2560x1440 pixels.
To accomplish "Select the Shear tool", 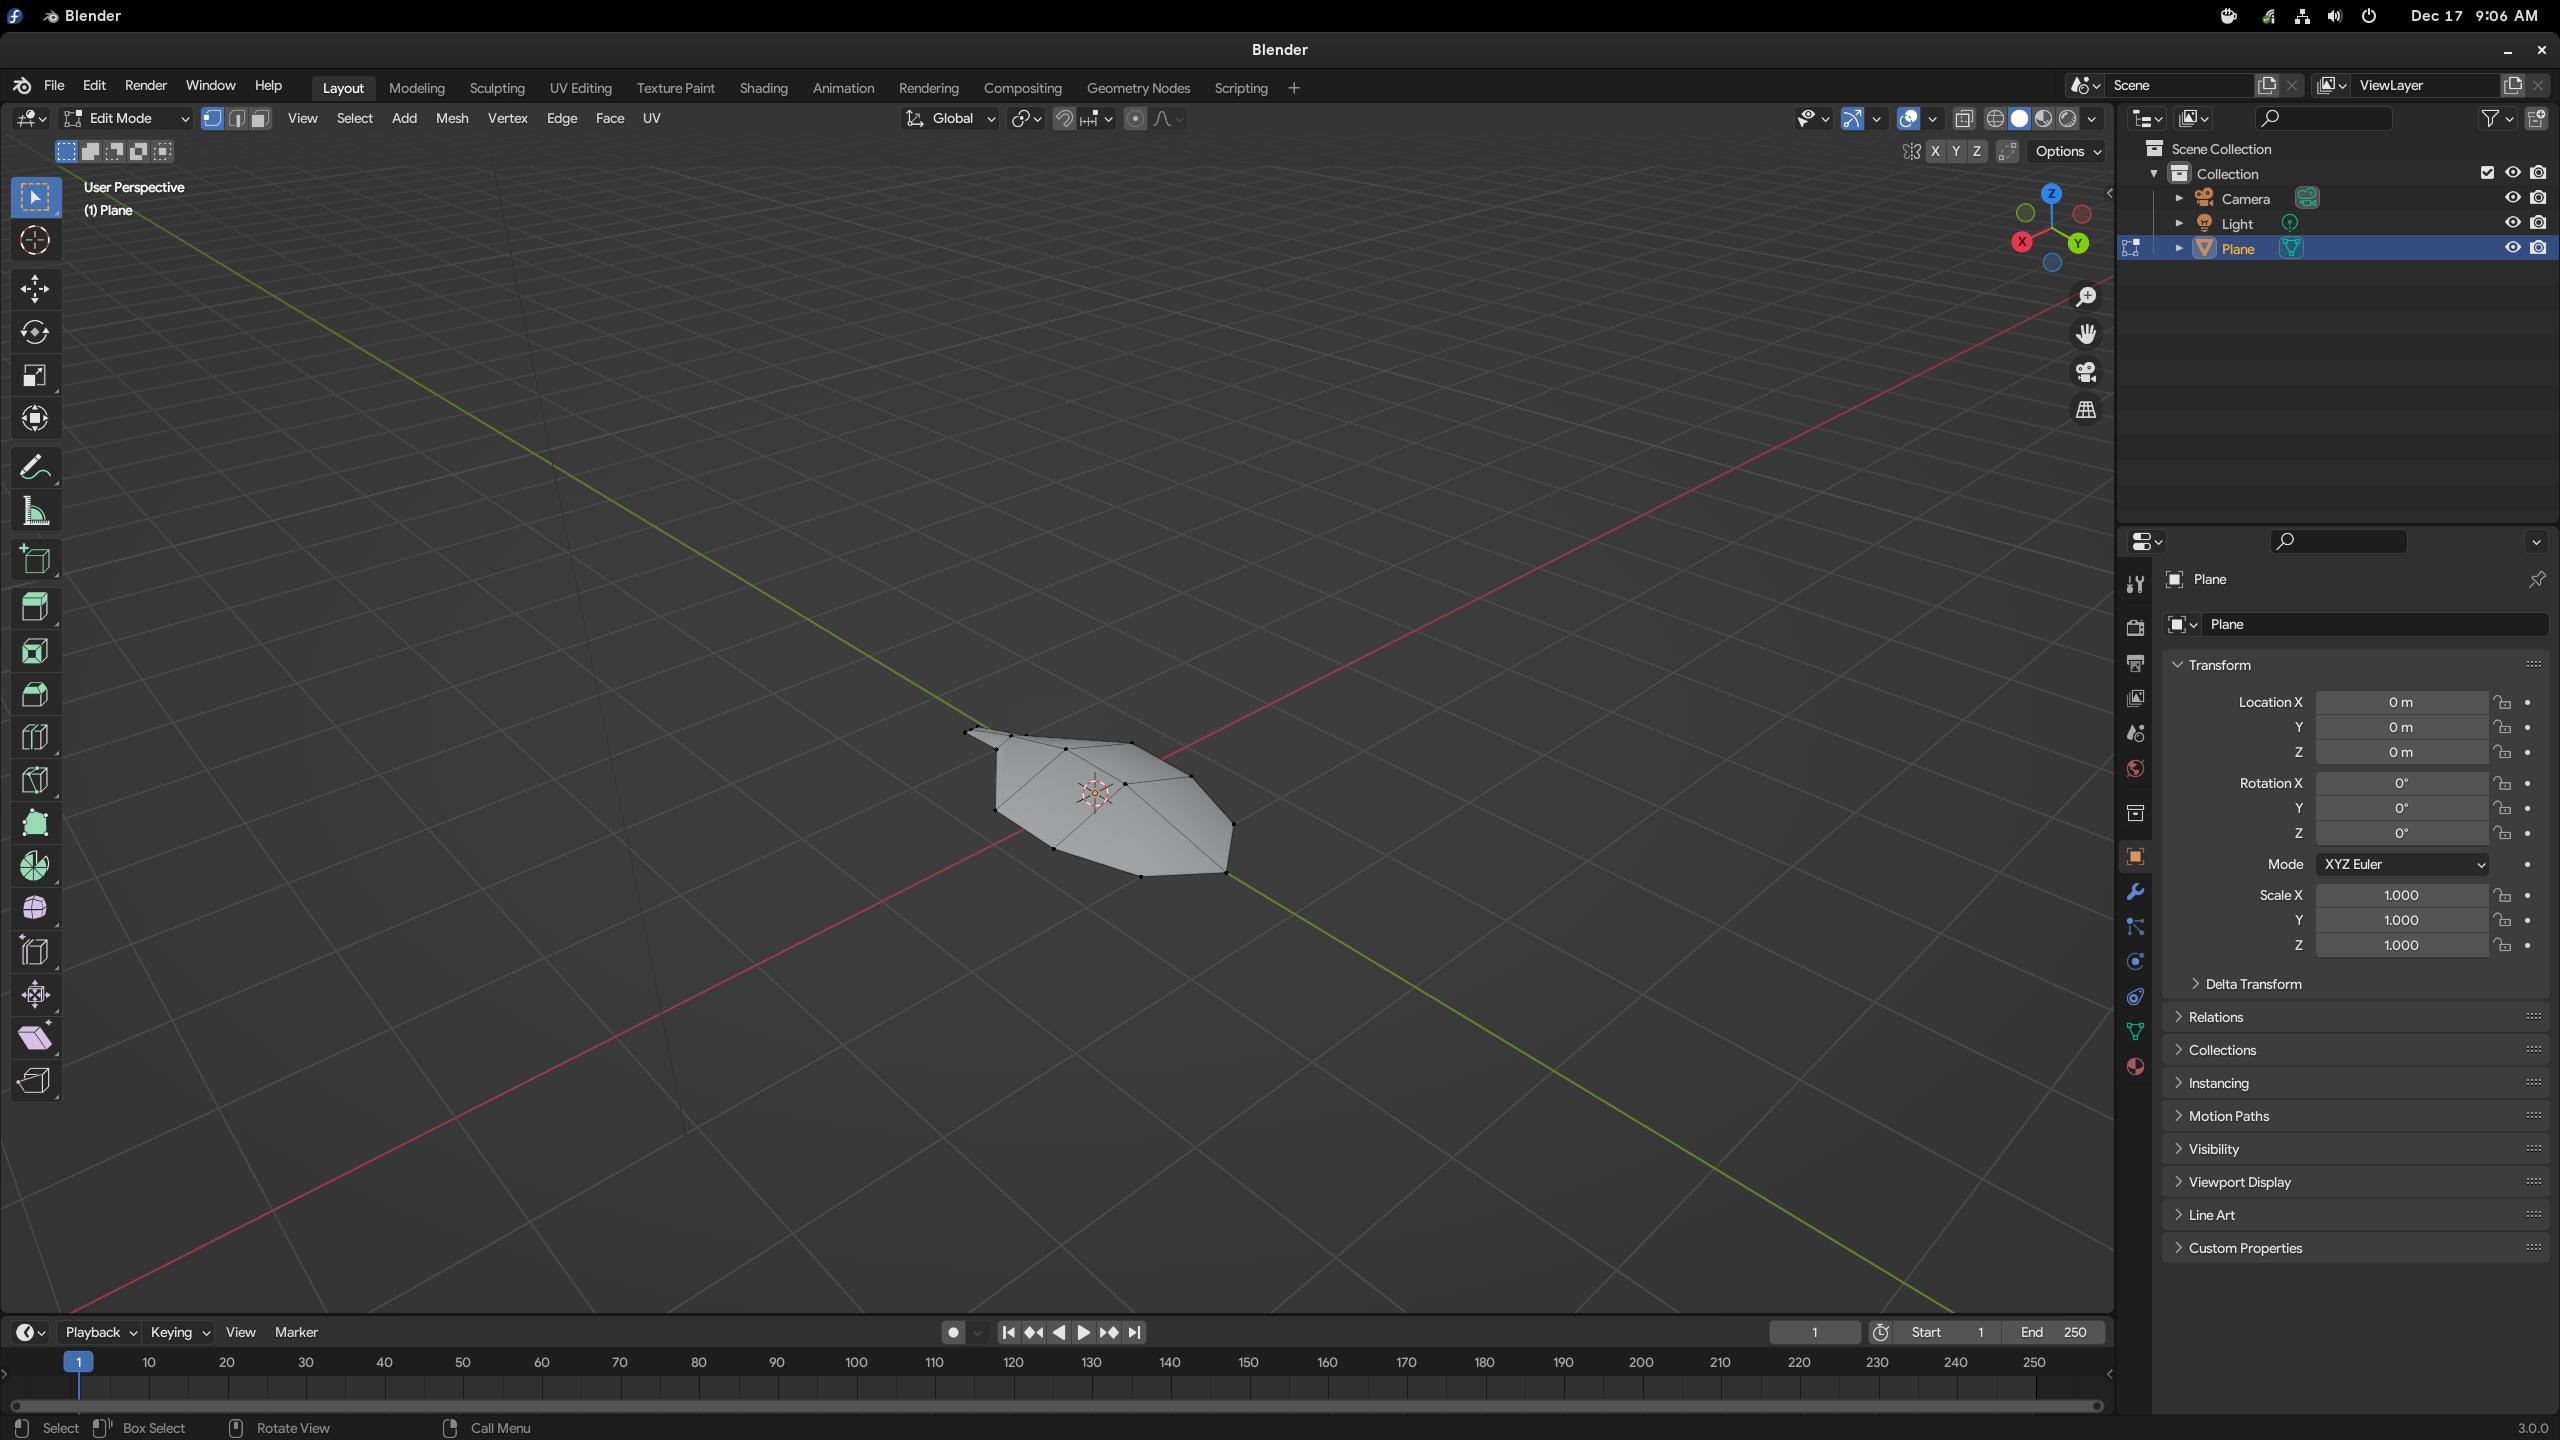I will (x=35, y=1038).
